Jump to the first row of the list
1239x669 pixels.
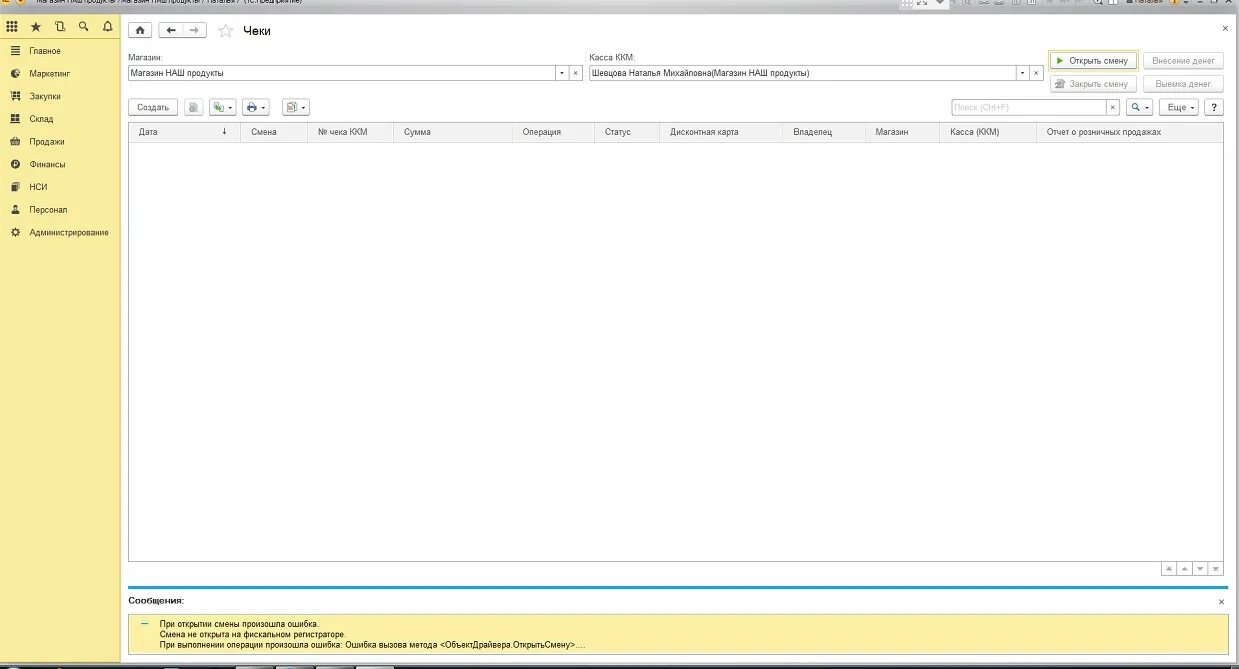click(1168, 568)
